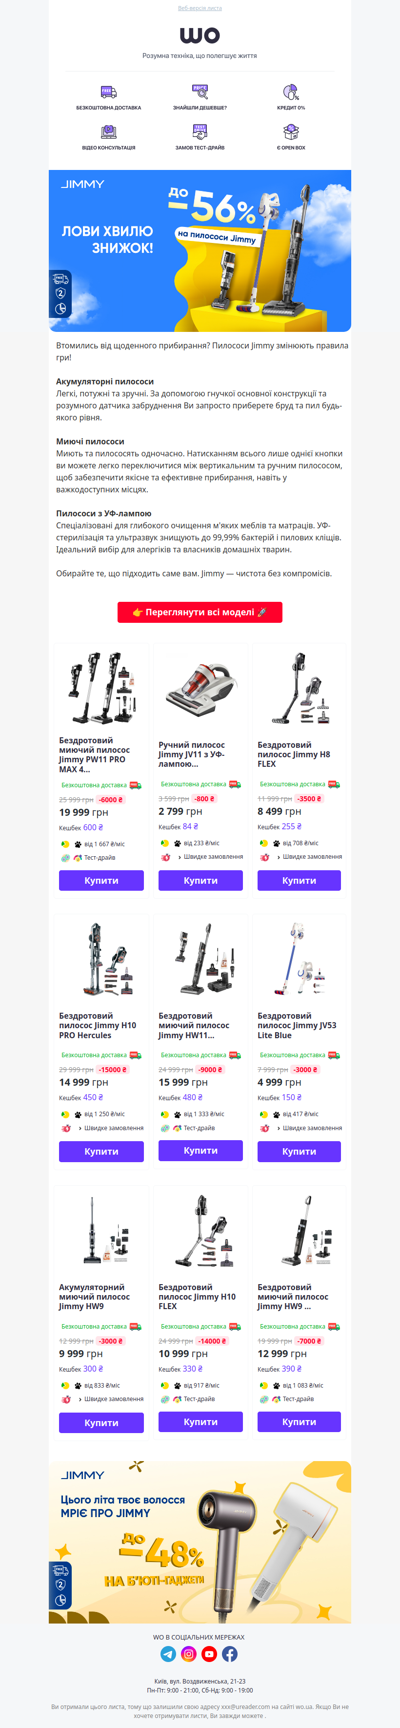The height and width of the screenshot is (1728, 400).
Task: Open the video consultation icon
Action: pyautogui.click(x=108, y=131)
